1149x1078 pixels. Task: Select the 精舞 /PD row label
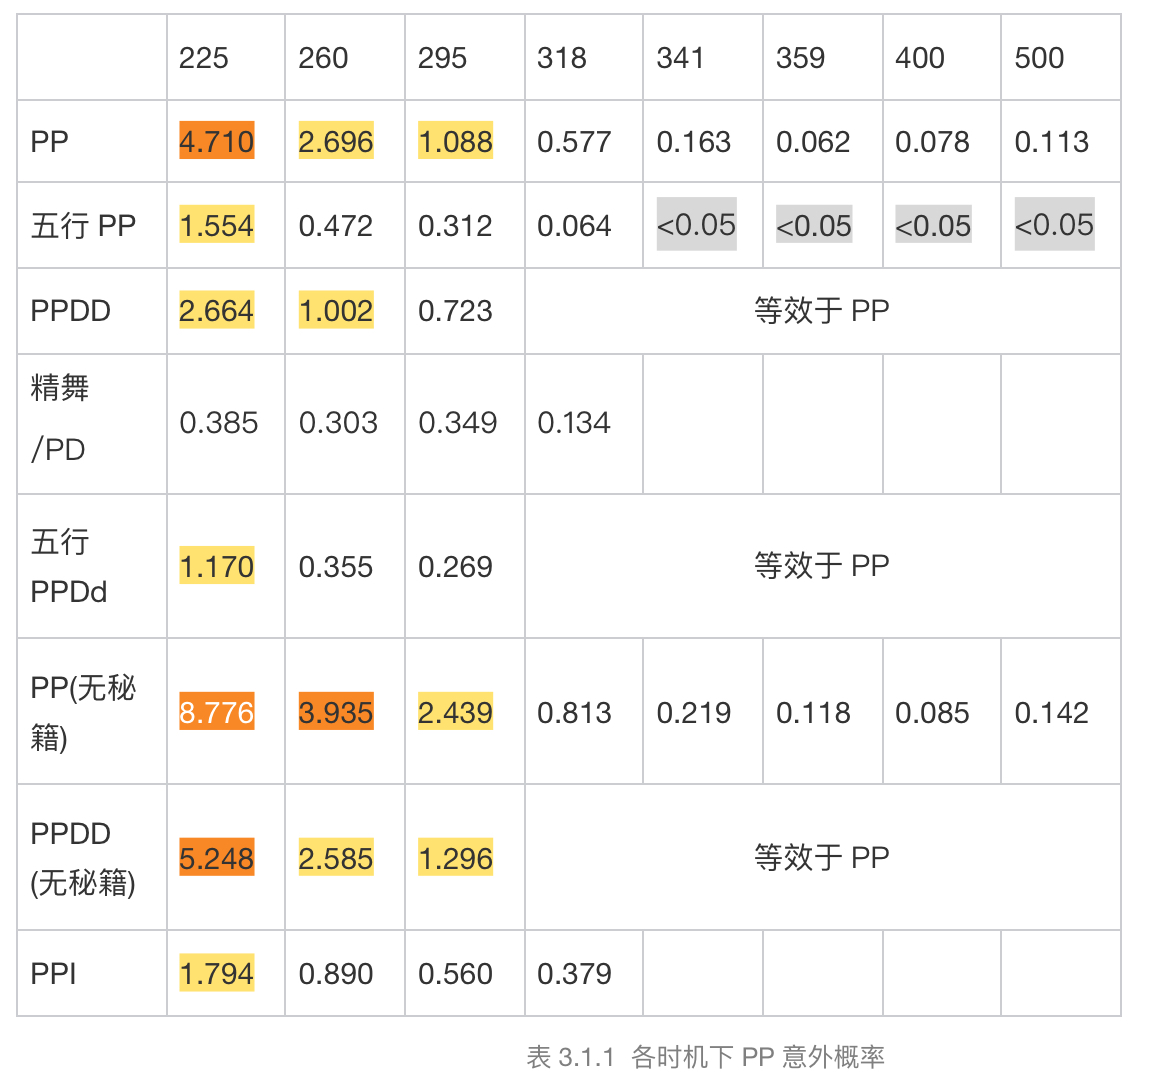tap(60, 419)
